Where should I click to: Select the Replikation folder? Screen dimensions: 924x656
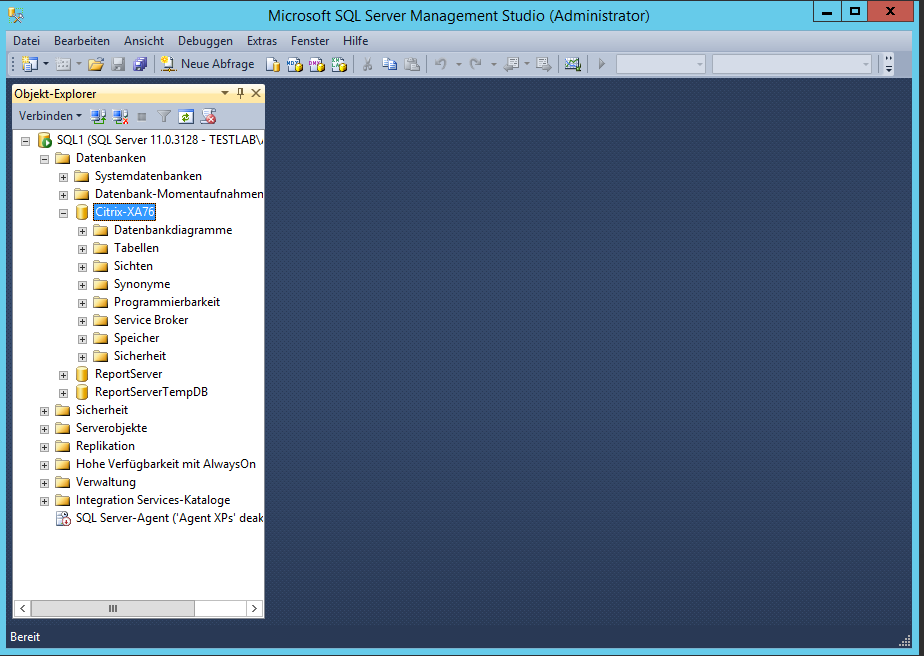coord(105,446)
